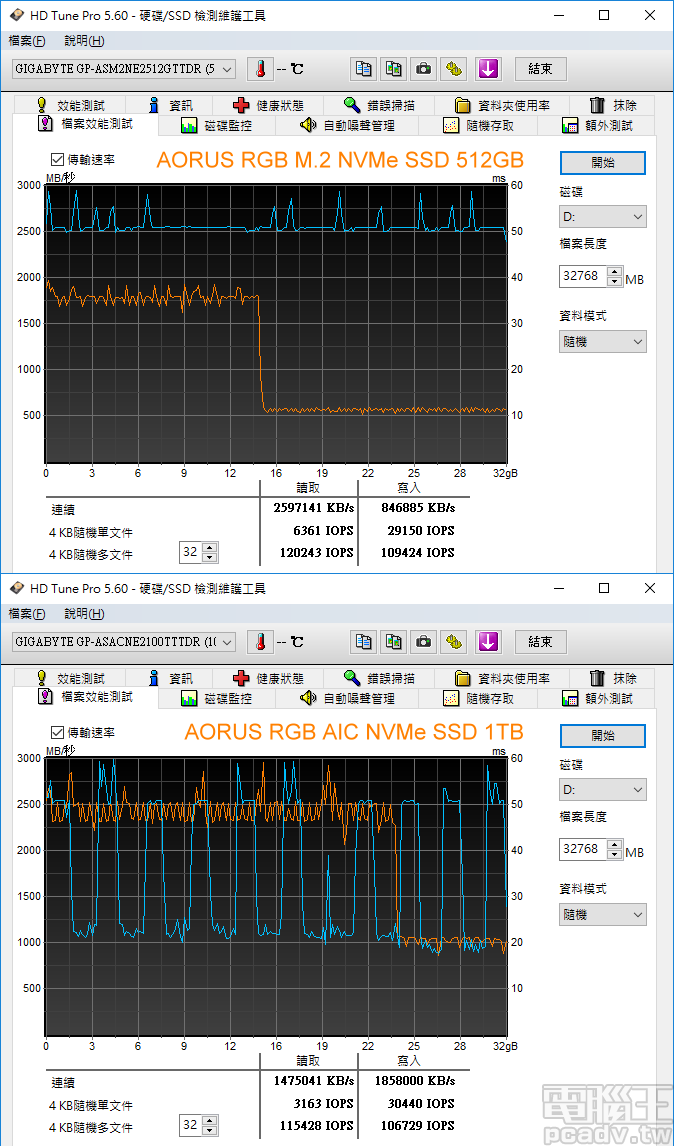The width and height of the screenshot is (674, 1146).
Task: Click 開始 start button in bottom window
Action: click(603, 735)
